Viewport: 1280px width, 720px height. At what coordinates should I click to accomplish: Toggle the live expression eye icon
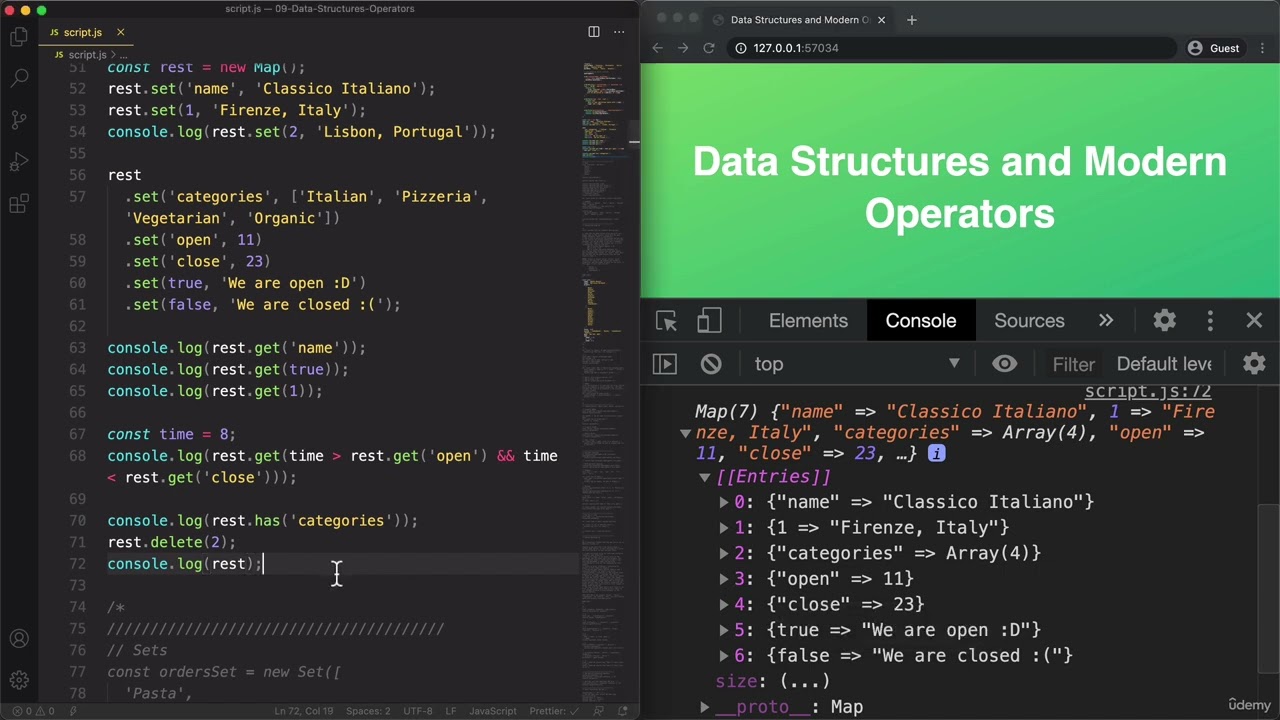(1004, 364)
